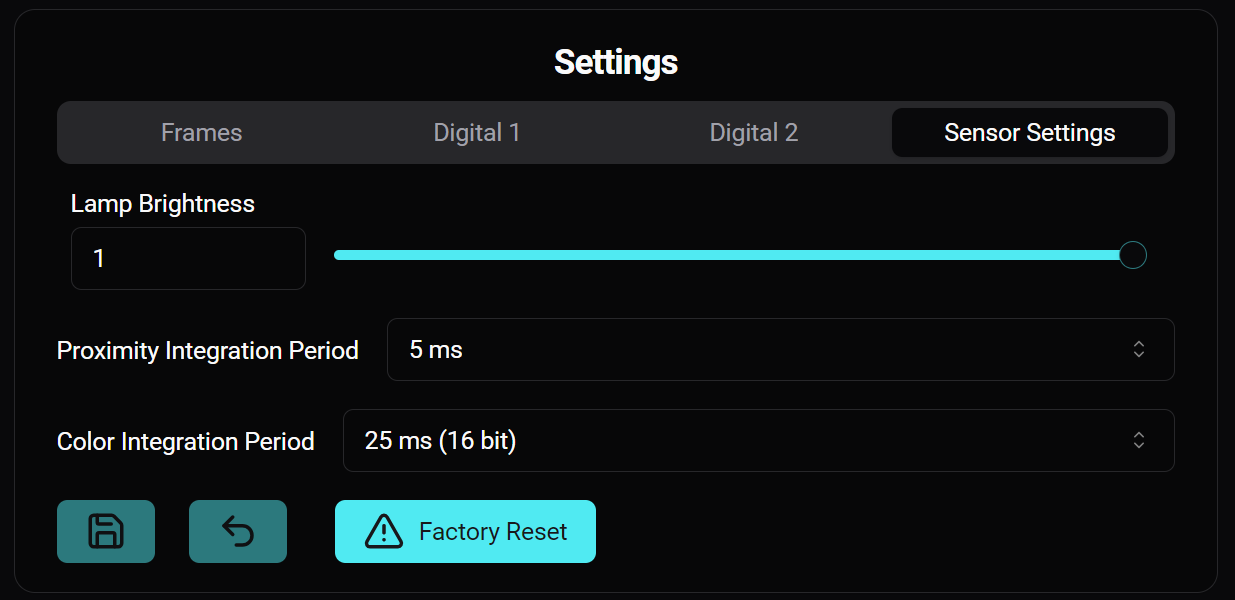Click the Lamp Brightness label
This screenshot has height=600, width=1235.
click(x=162, y=203)
